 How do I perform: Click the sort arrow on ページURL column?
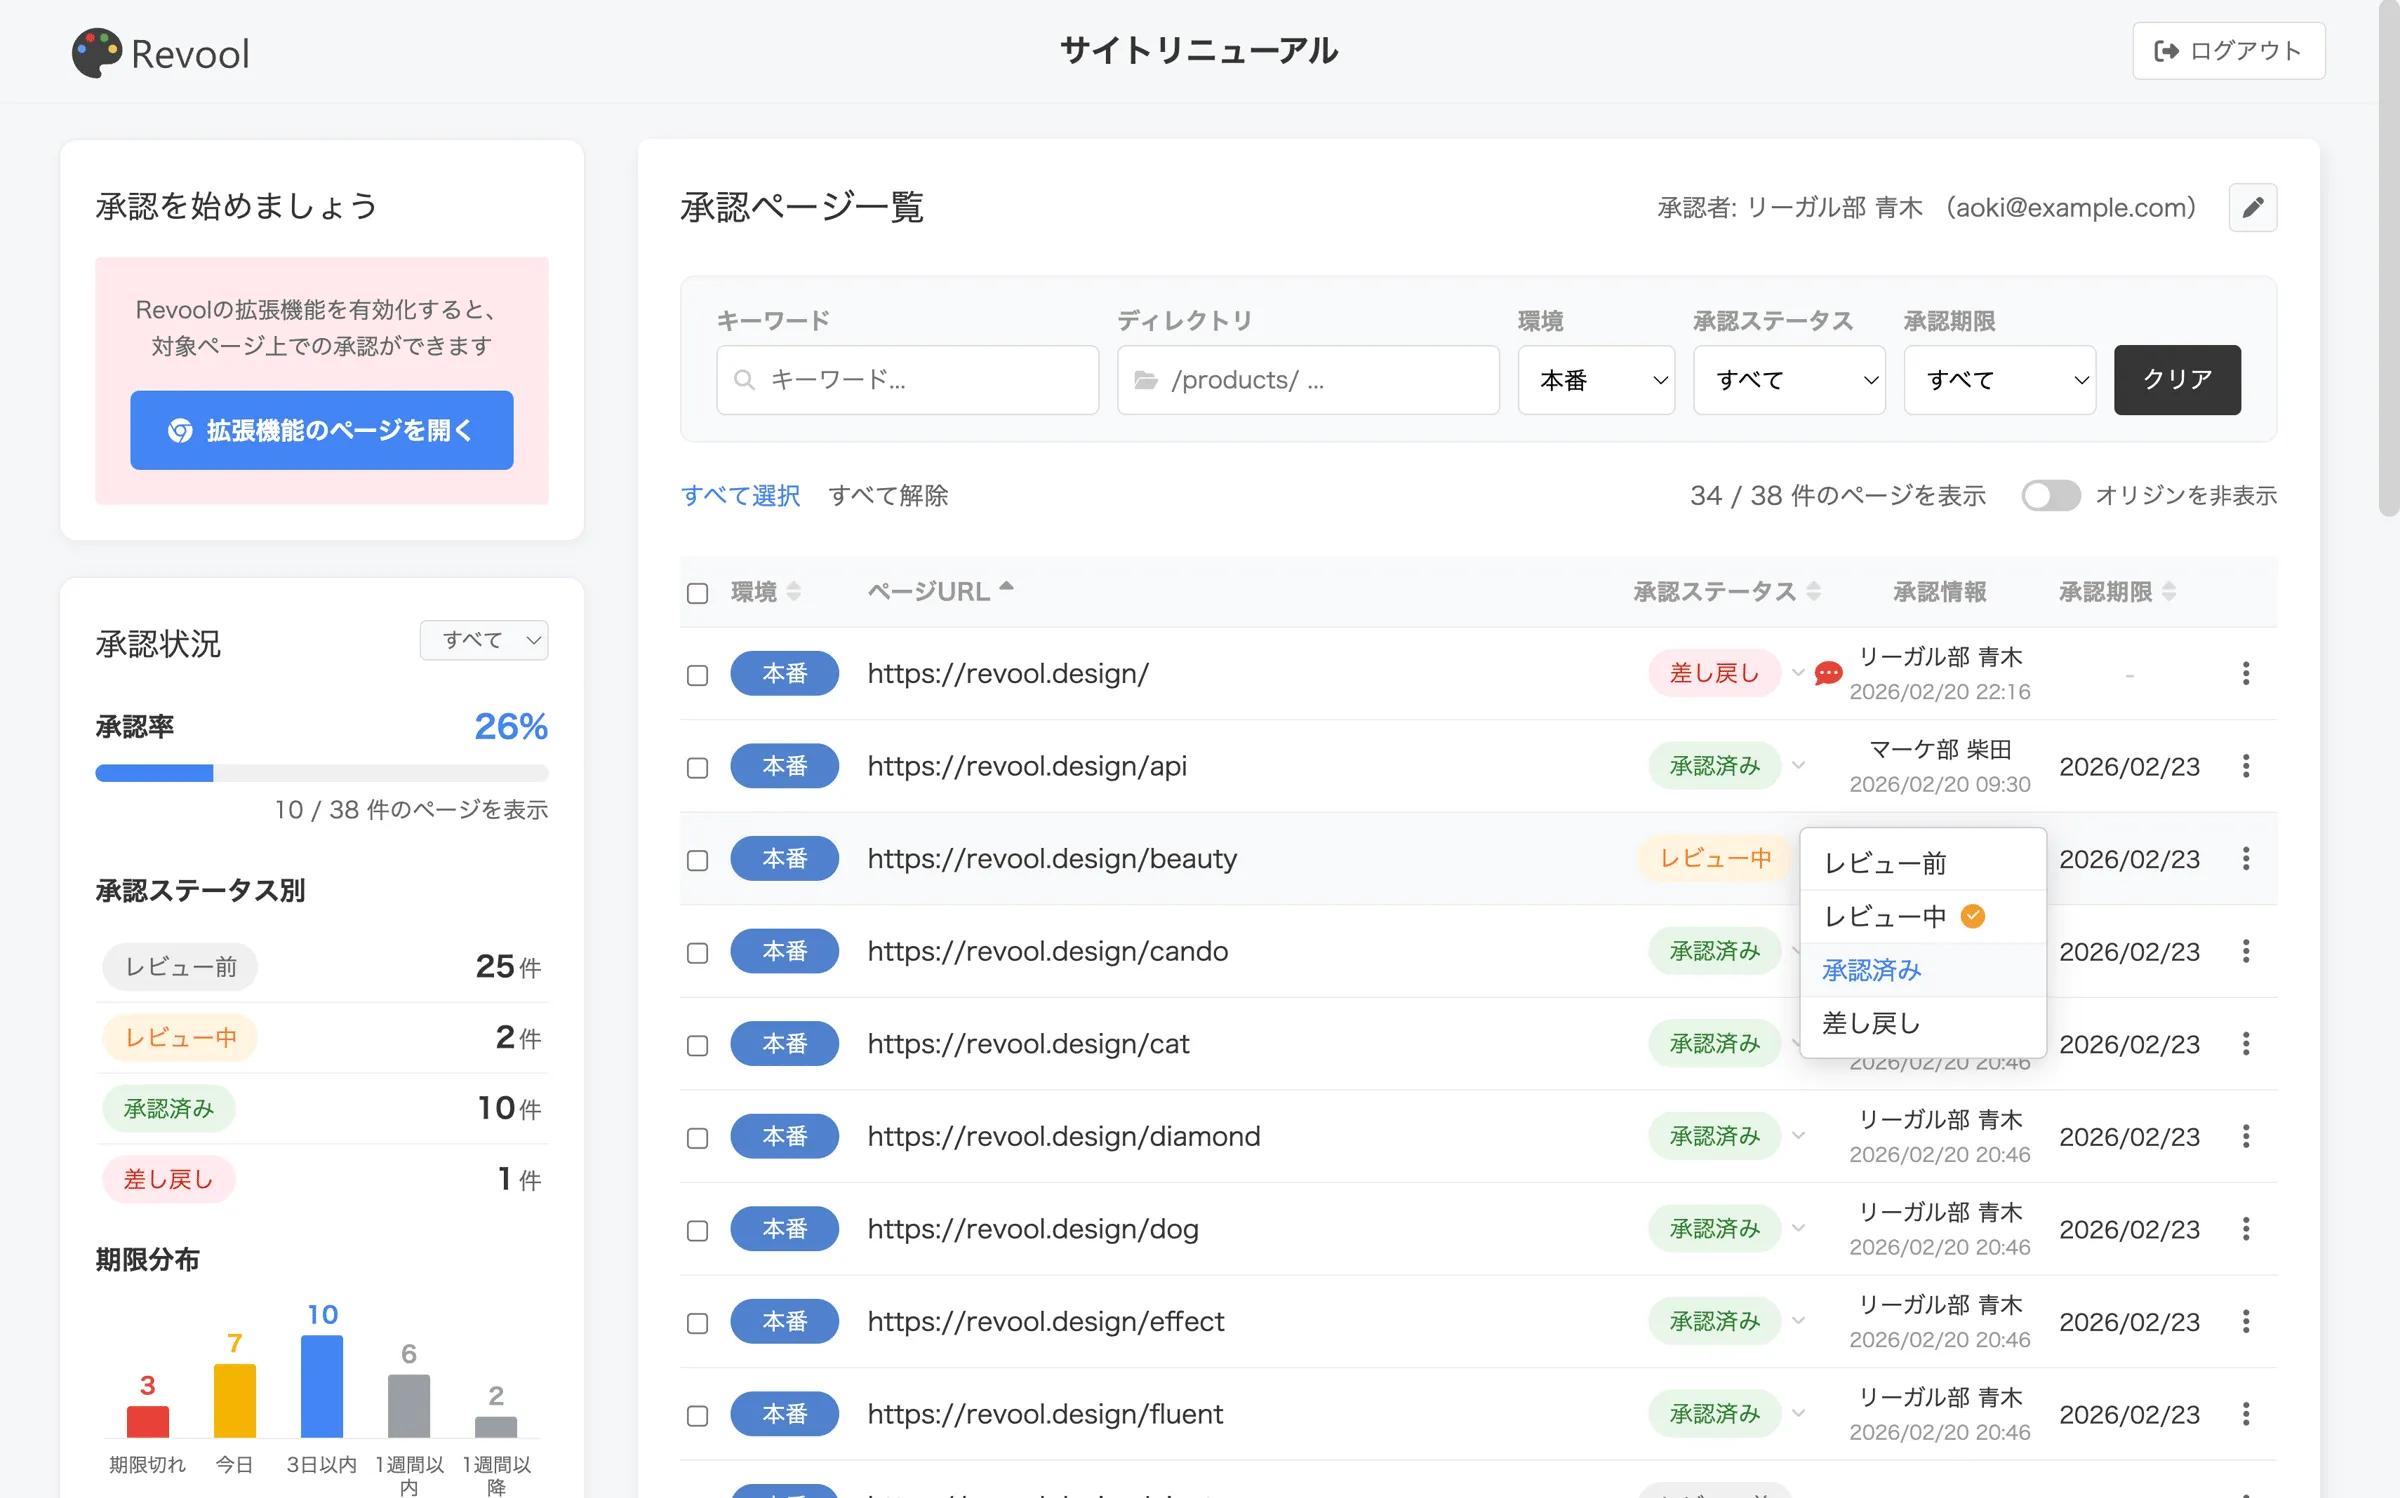click(1007, 588)
